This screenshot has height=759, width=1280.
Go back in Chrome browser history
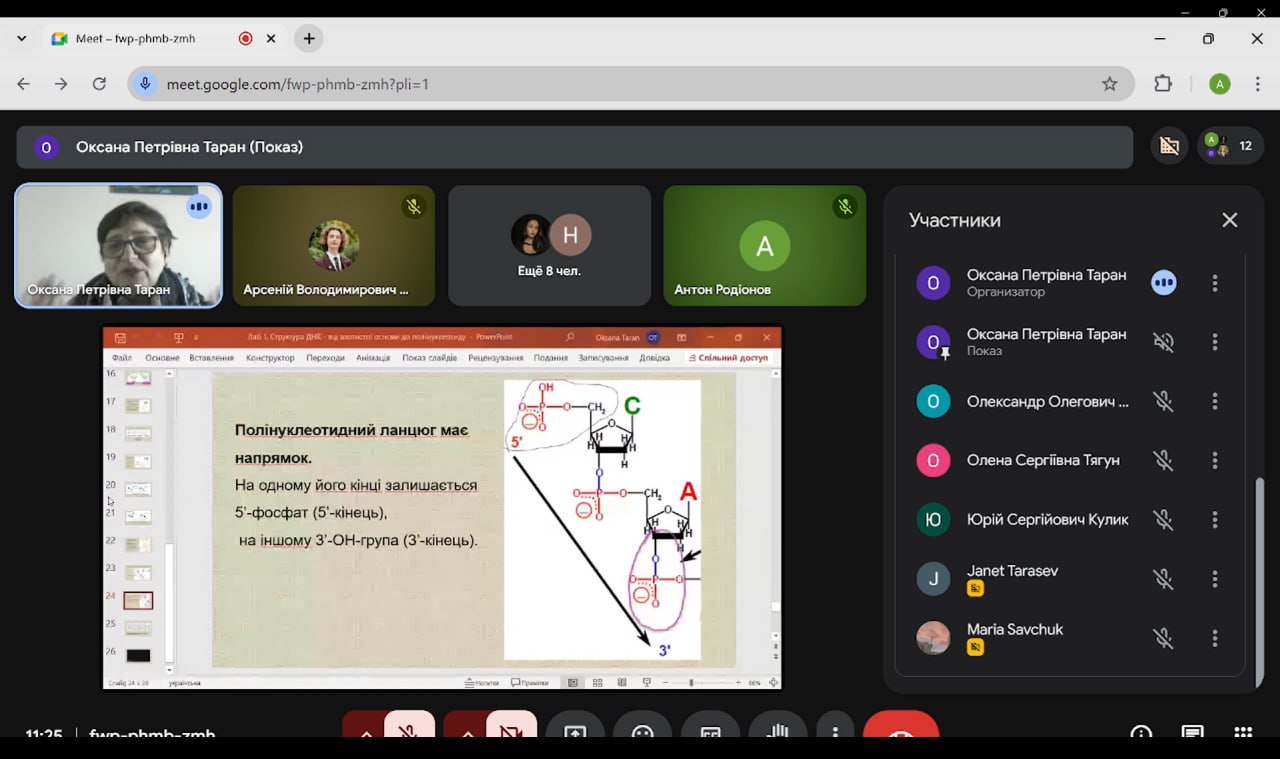pyautogui.click(x=24, y=84)
